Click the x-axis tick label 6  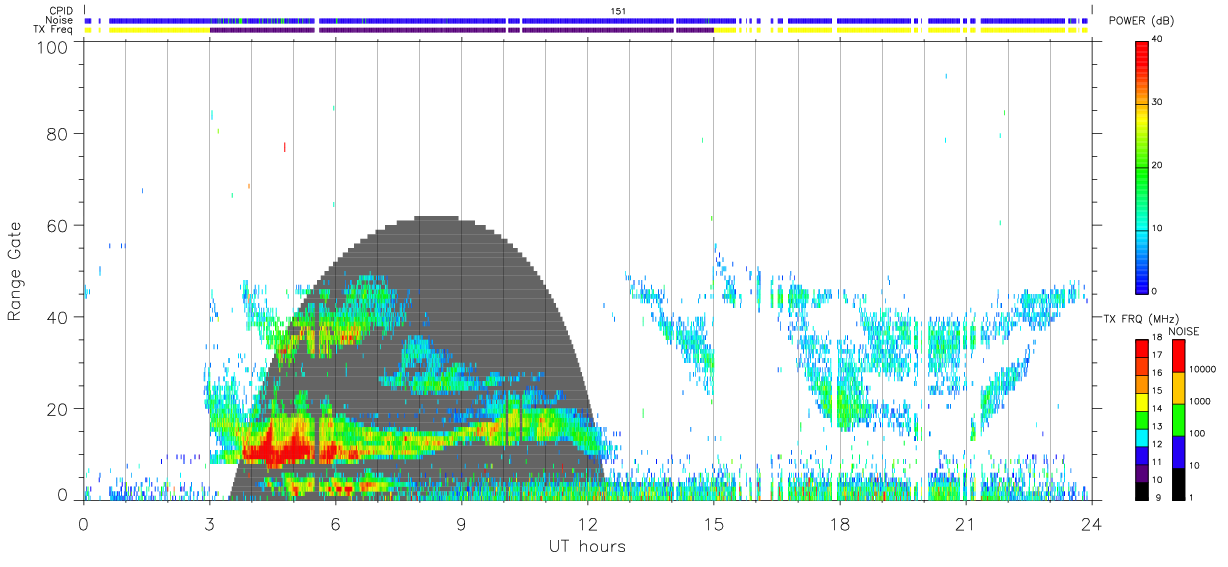pyautogui.click(x=335, y=523)
